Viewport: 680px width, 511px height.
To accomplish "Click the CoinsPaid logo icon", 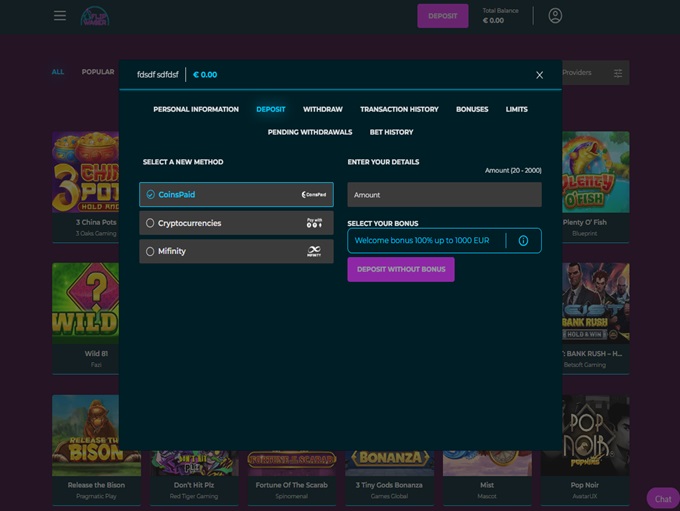I will (x=314, y=195).
